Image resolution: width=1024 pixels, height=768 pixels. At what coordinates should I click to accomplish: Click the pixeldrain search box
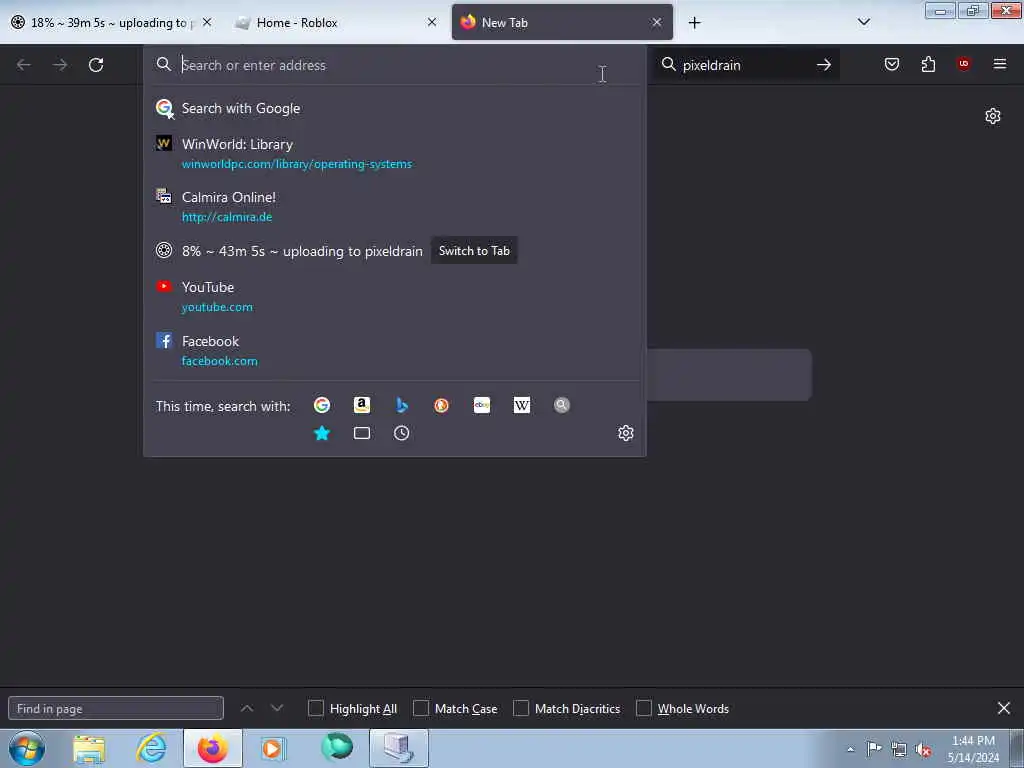(744, 65)
